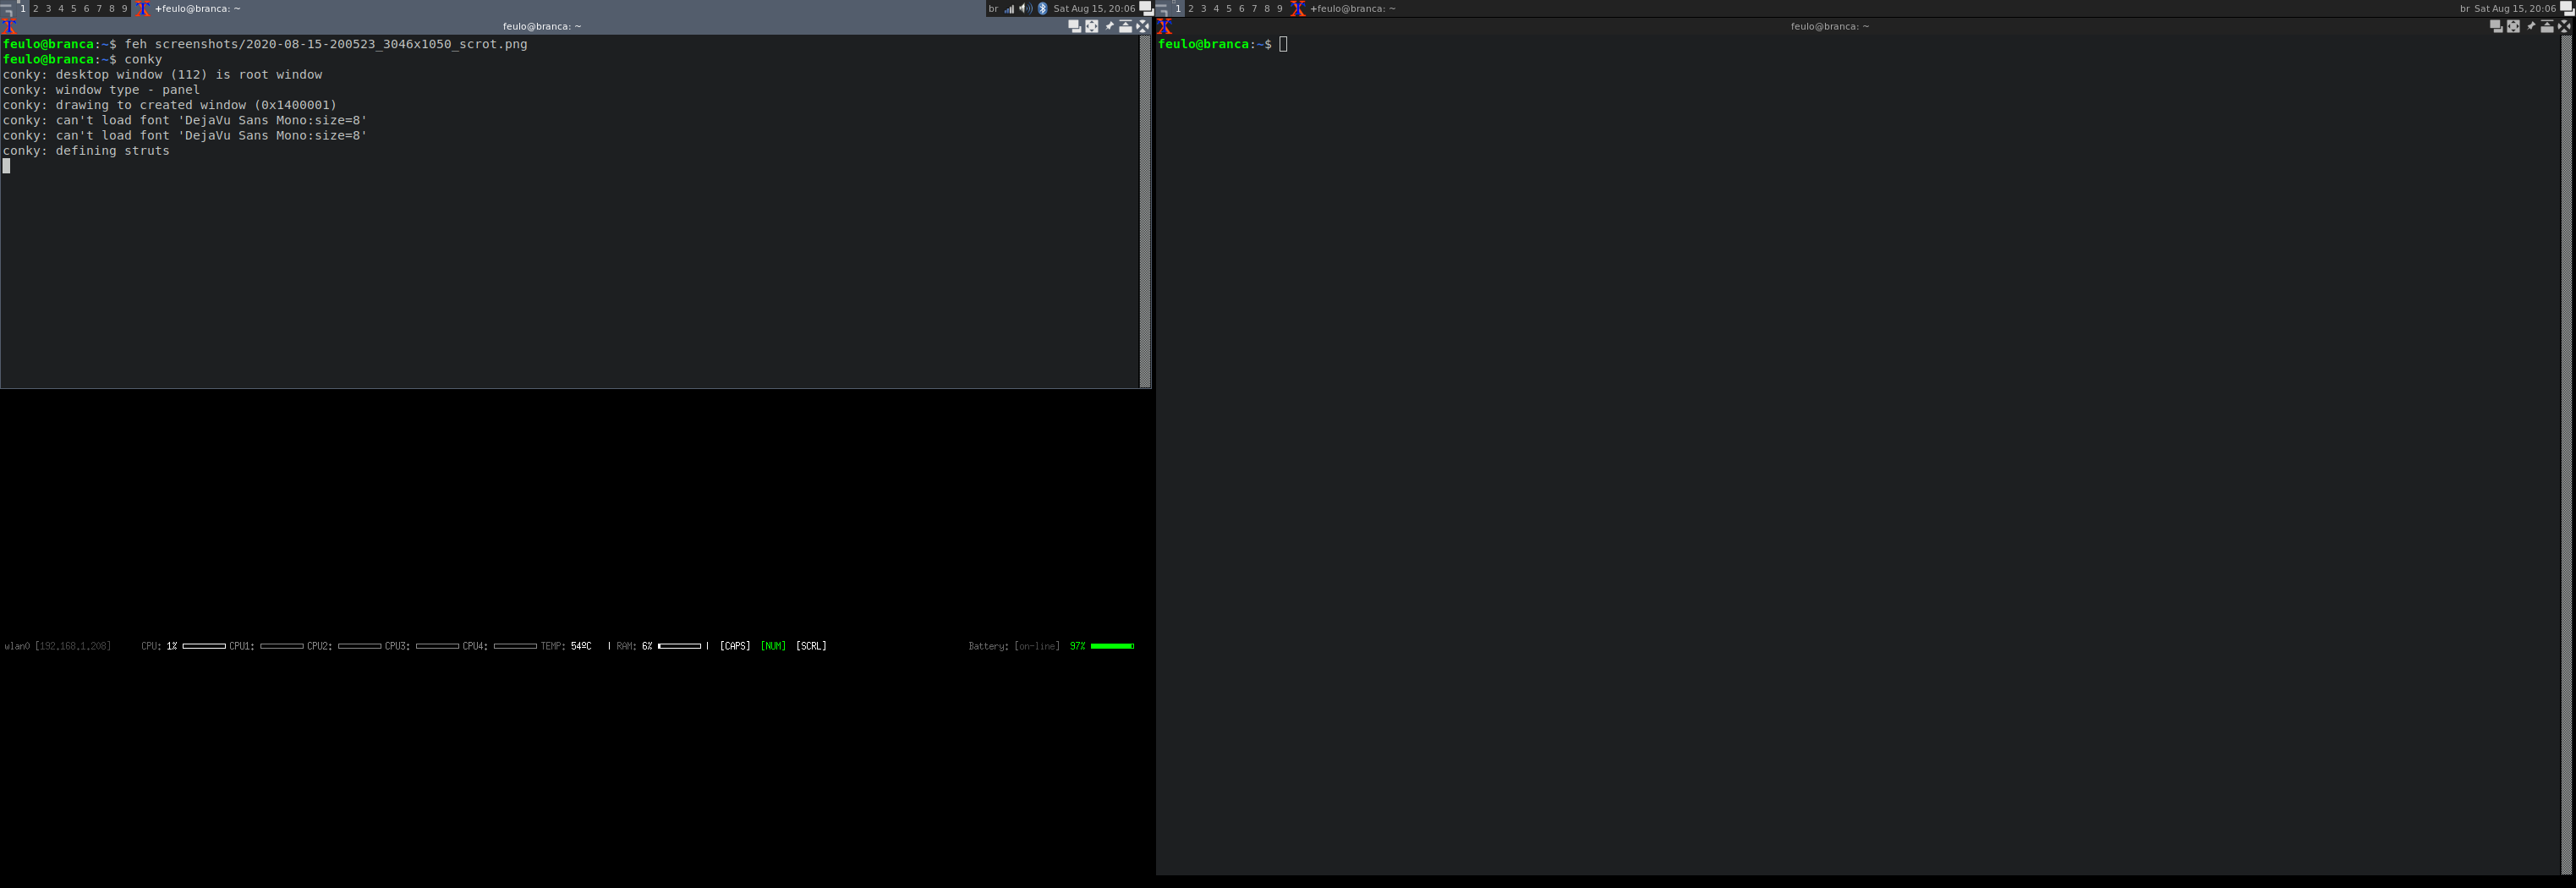Switch to workspace tag 2 on the left monitor
This screenshot has width=2576, height=888.
pos(37,7)
